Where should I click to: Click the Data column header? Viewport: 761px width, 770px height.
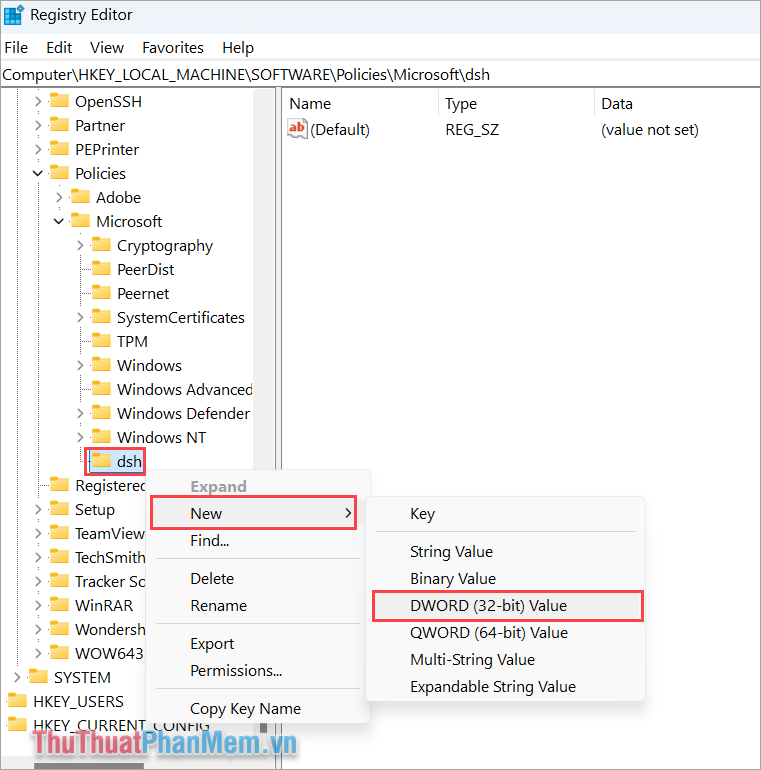(x=678, y=104)
